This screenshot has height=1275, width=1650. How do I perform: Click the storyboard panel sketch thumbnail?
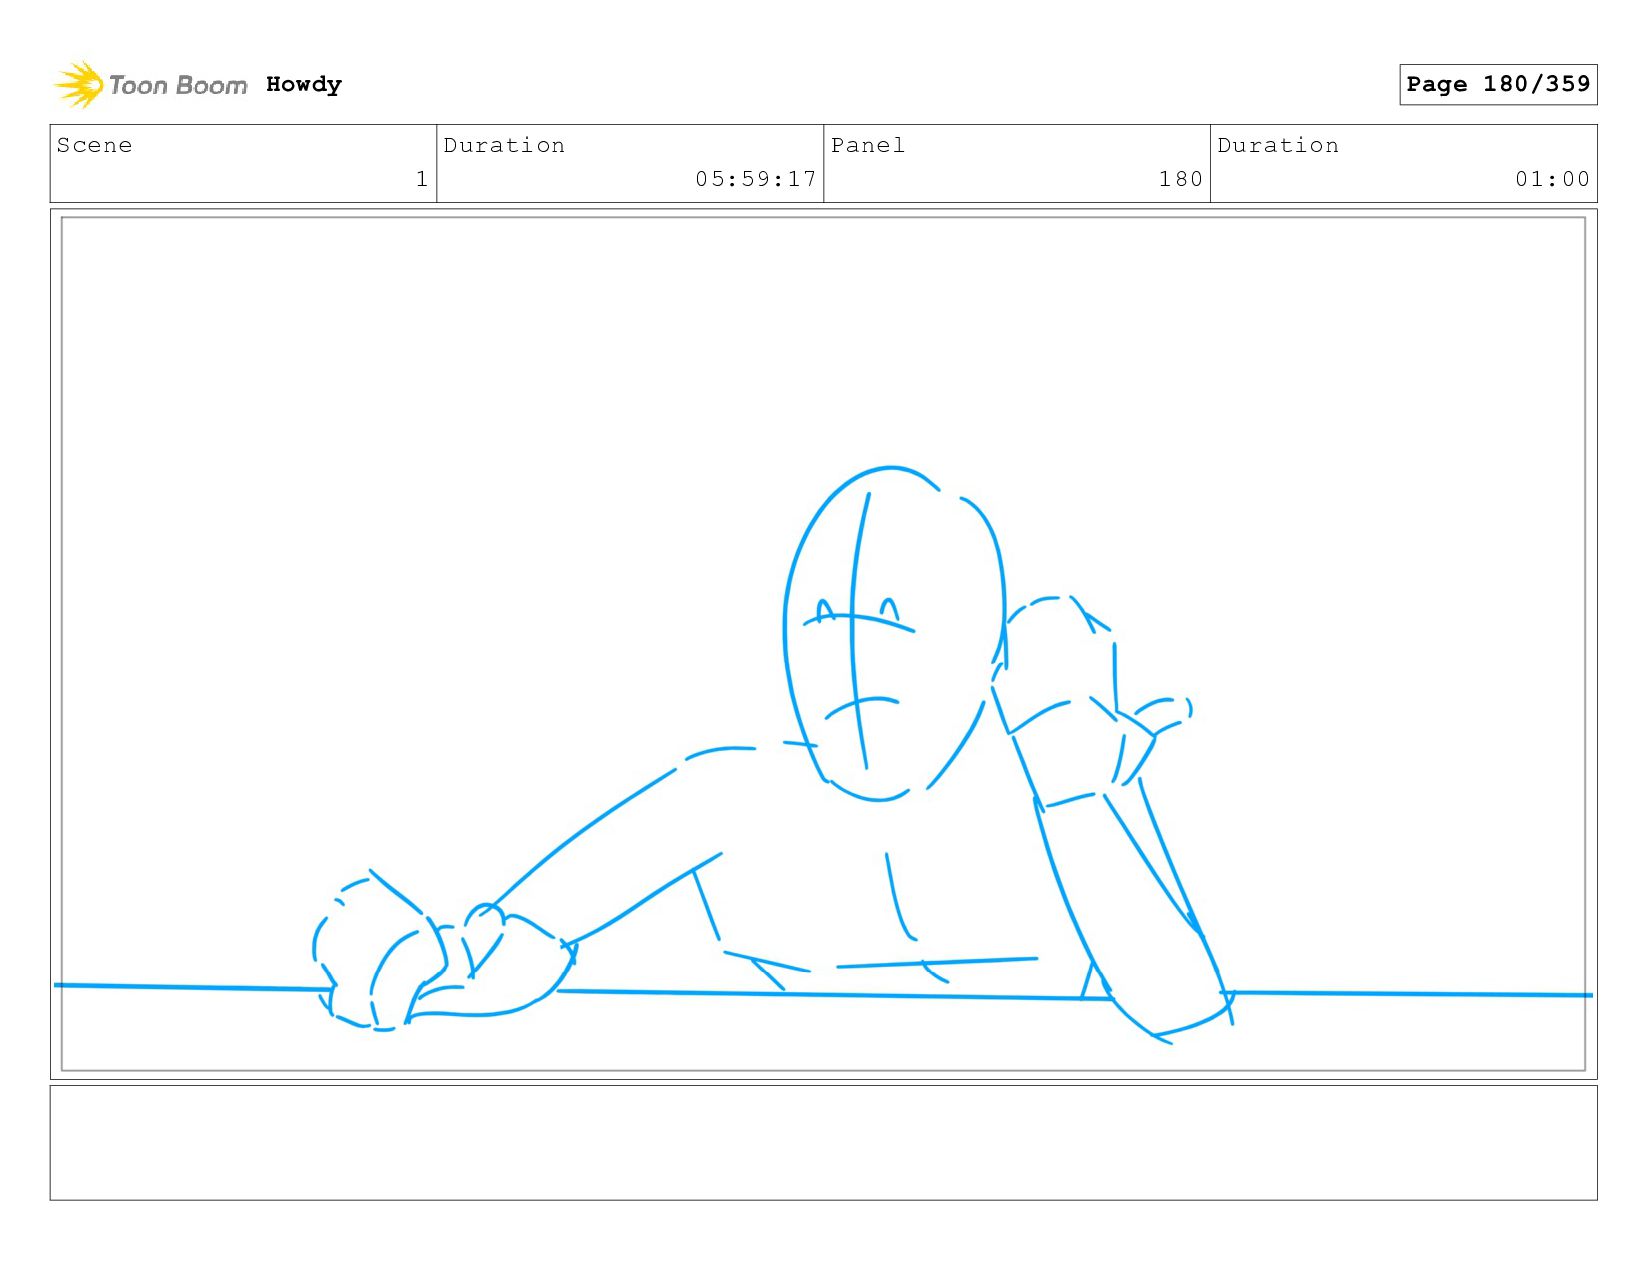click(x=823, y=644)
